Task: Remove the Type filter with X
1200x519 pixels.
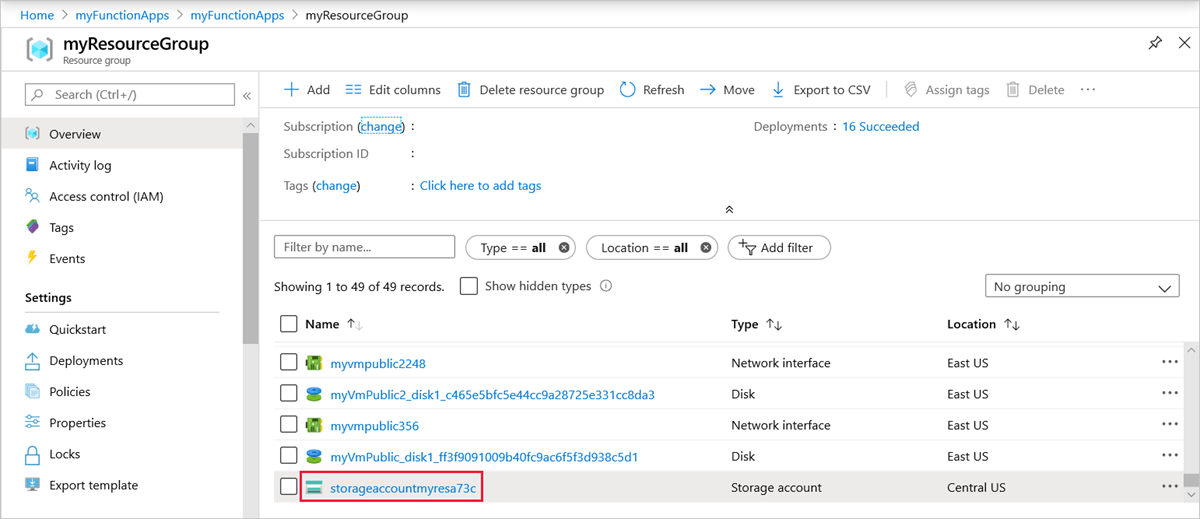Action: [x=564, y=248]
